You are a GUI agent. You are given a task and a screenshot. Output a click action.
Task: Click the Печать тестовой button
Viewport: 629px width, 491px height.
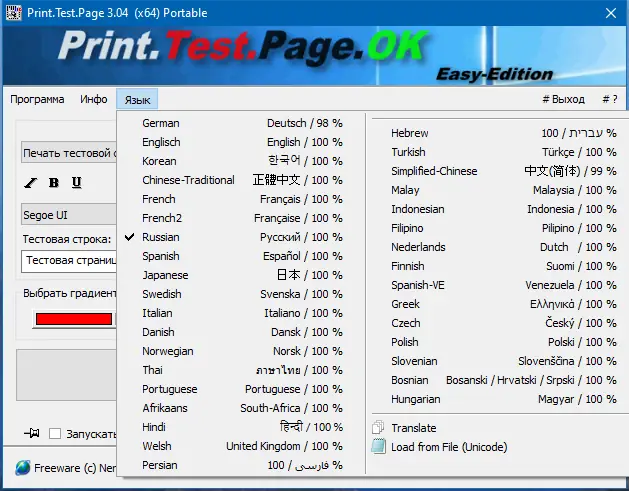click(69, 152)
